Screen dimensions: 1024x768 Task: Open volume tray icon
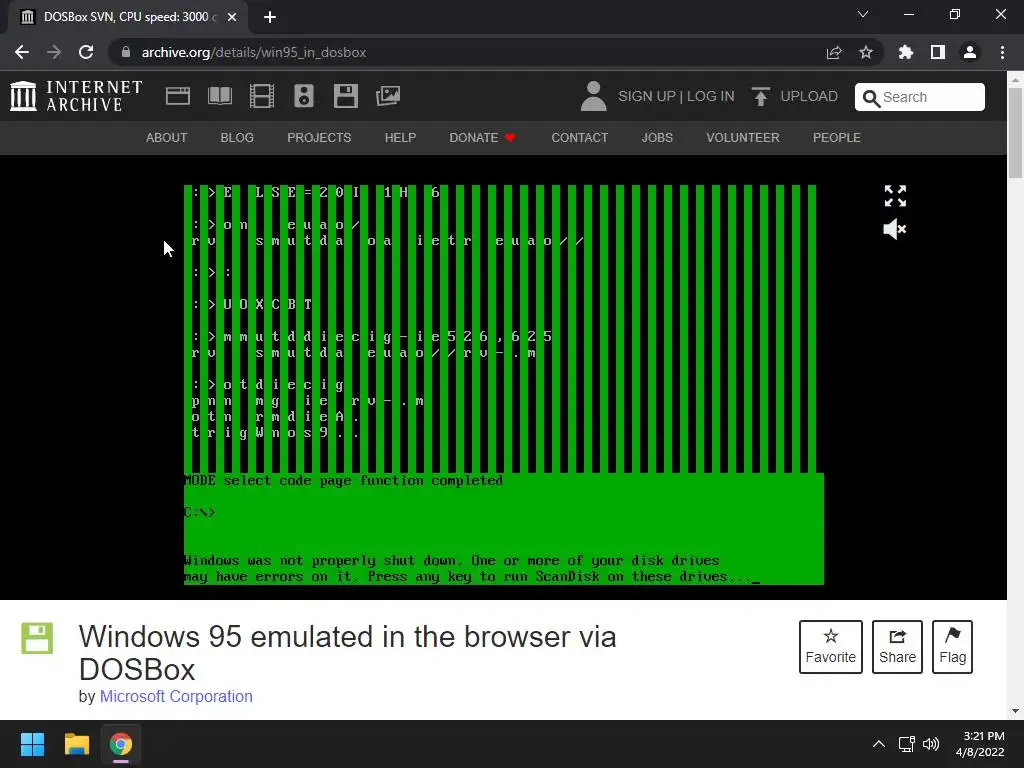[x=931, y=744]
